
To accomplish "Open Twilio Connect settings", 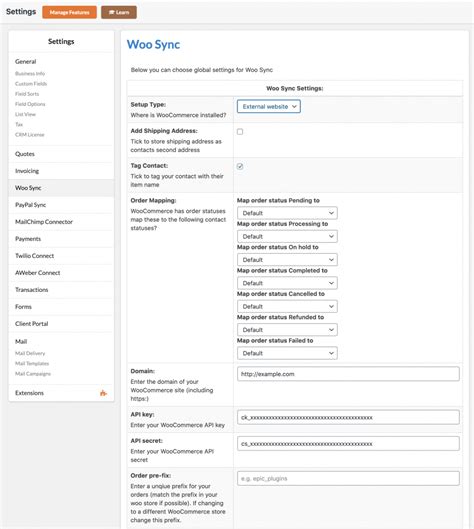I will click(x=61, y=256).
